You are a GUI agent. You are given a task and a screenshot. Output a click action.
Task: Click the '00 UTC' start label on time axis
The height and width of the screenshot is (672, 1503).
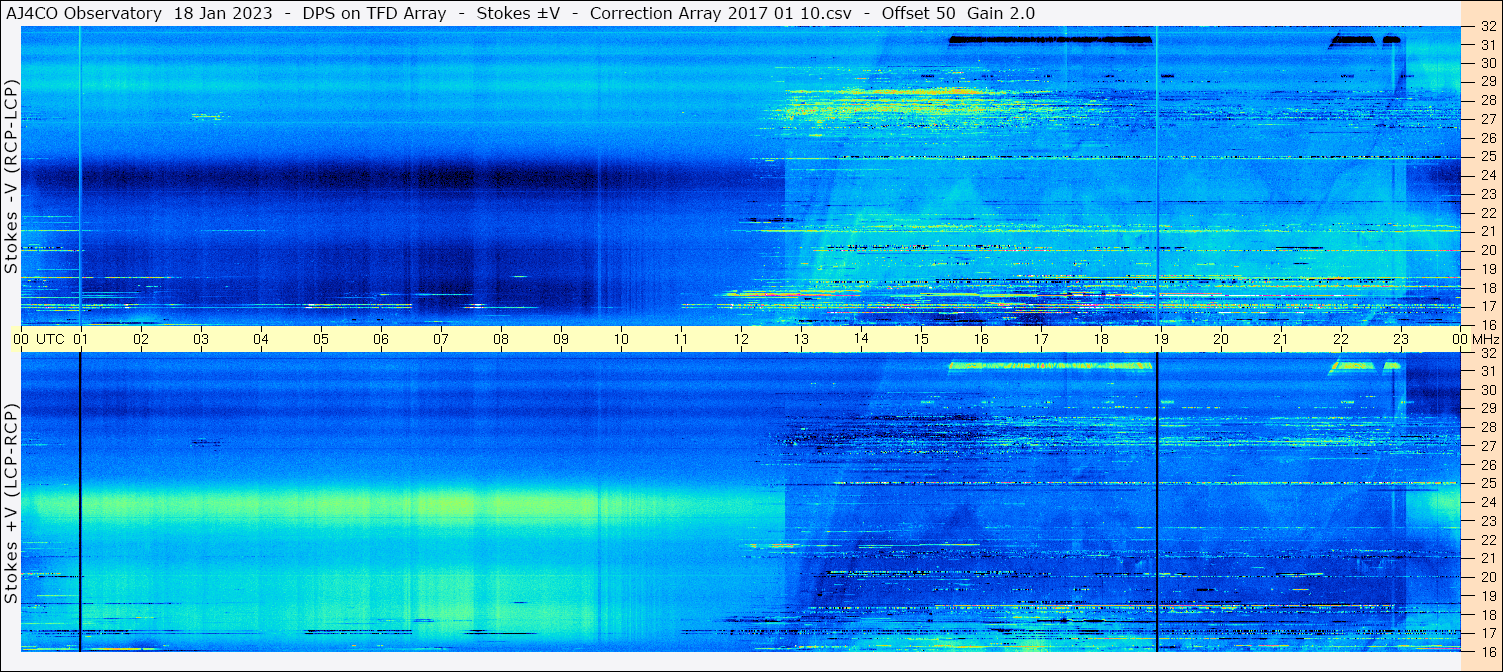pyautogui.click(x=39, y=340)
